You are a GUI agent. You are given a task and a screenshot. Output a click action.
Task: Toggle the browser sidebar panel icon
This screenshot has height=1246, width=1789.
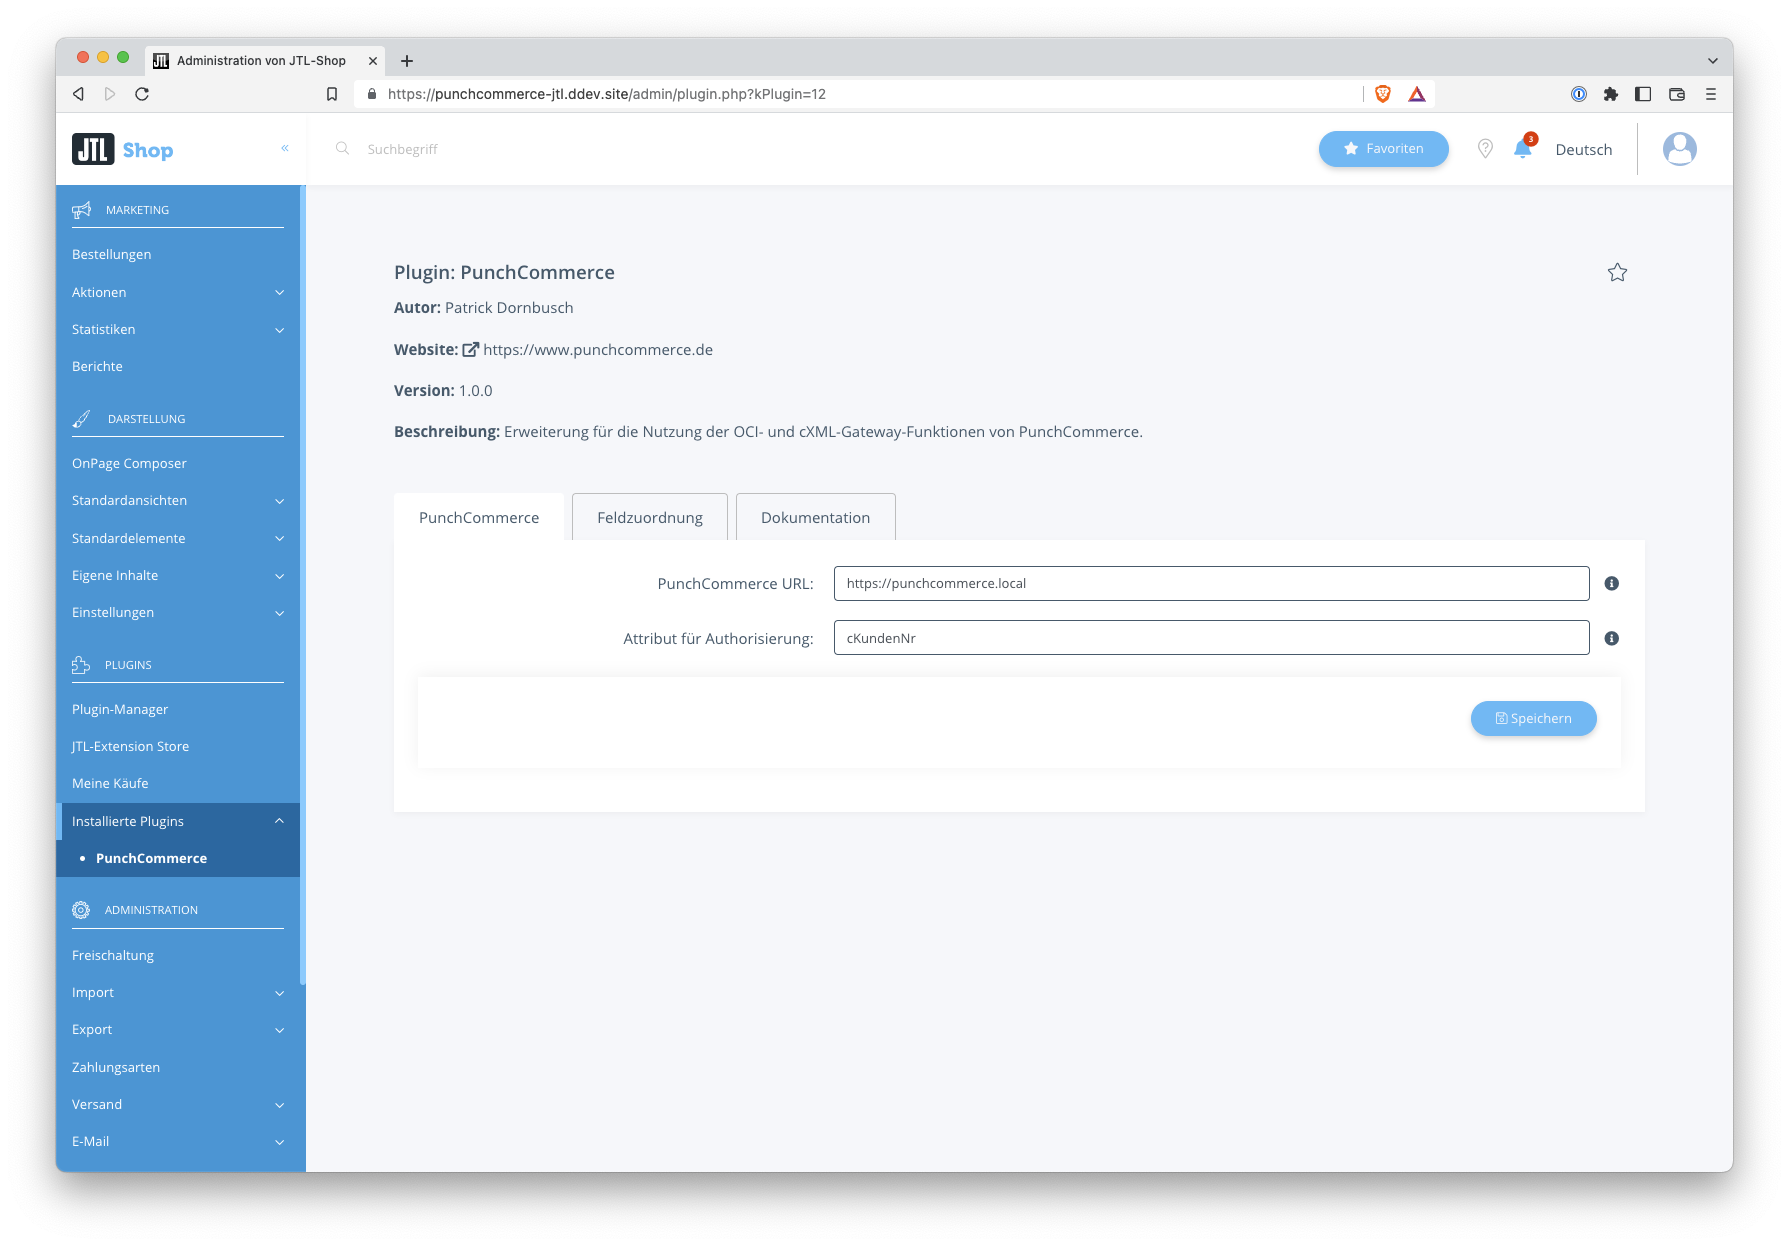coord(1642,94)
